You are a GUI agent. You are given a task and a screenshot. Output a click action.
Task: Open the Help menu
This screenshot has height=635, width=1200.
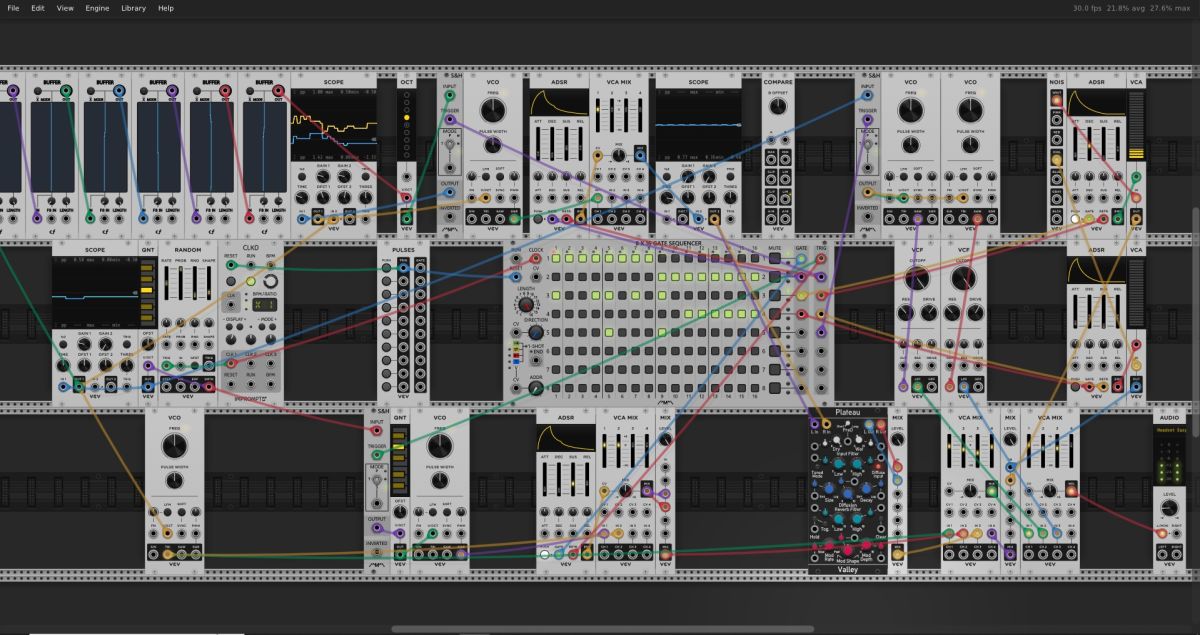(166, 8)
